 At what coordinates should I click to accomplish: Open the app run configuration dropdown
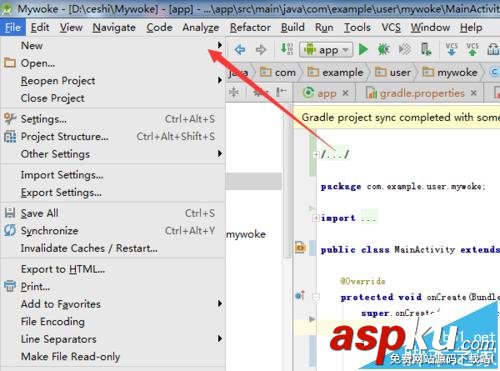(x=326, y=50)
